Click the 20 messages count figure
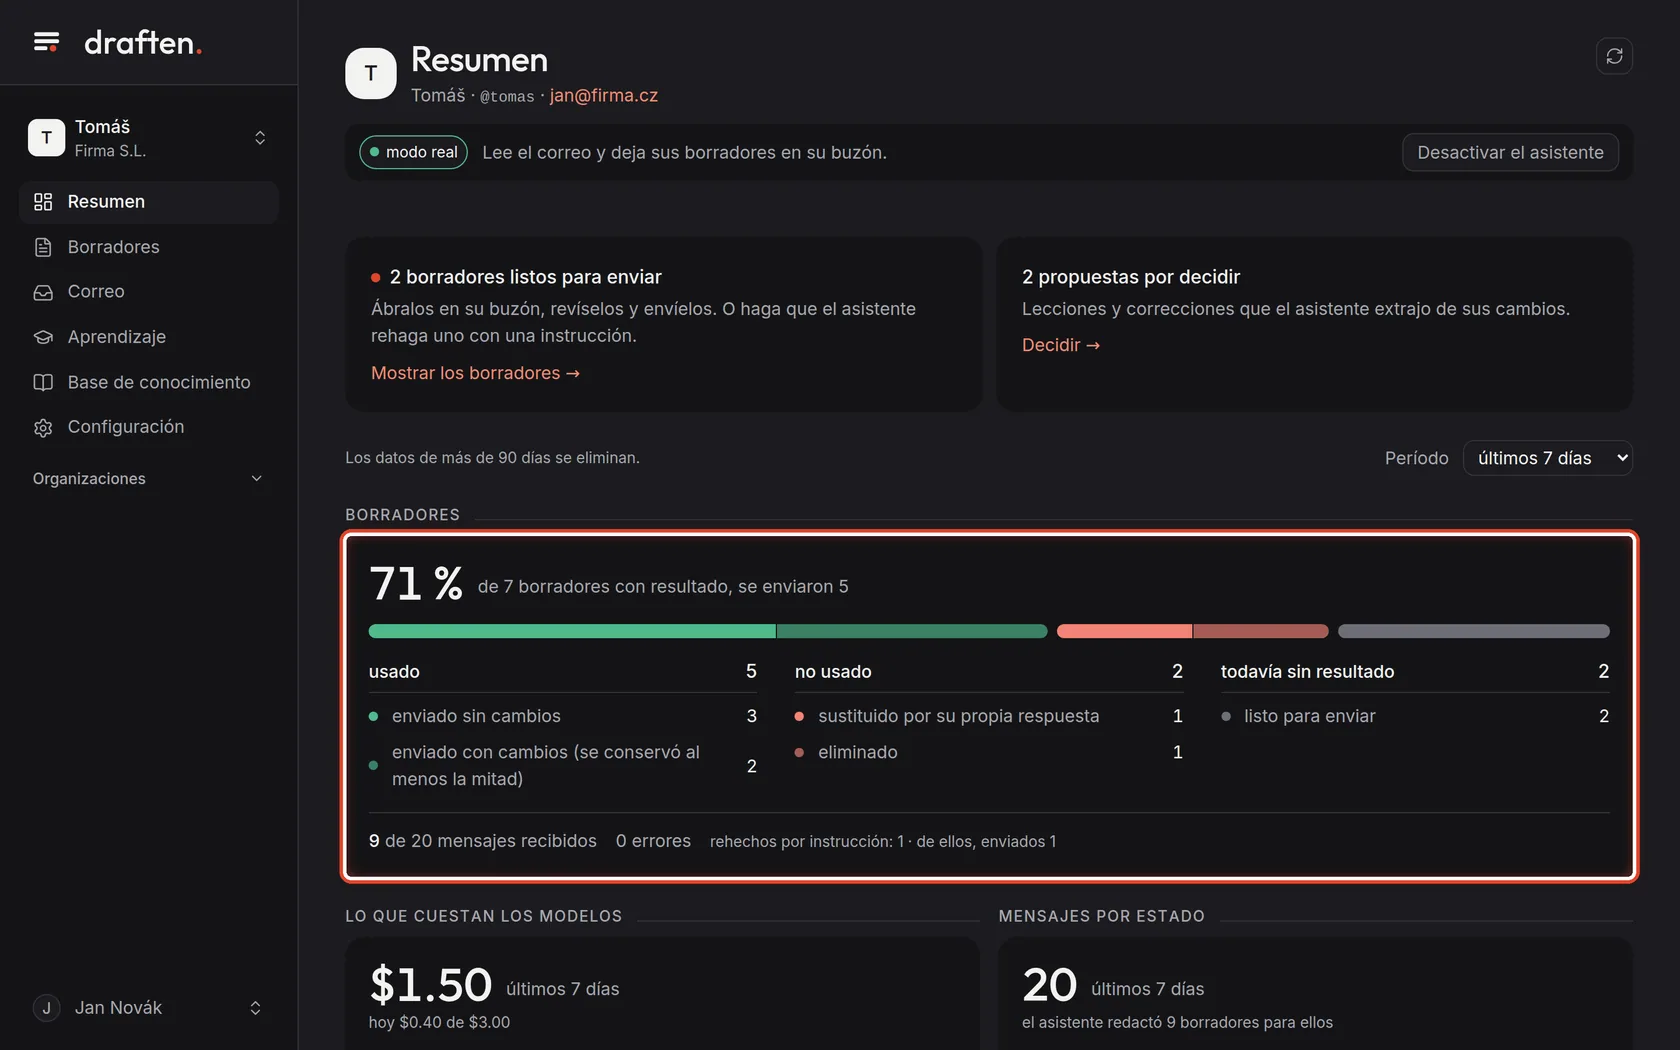The image size is (1680, 1050). click(x=1050, y=985)
